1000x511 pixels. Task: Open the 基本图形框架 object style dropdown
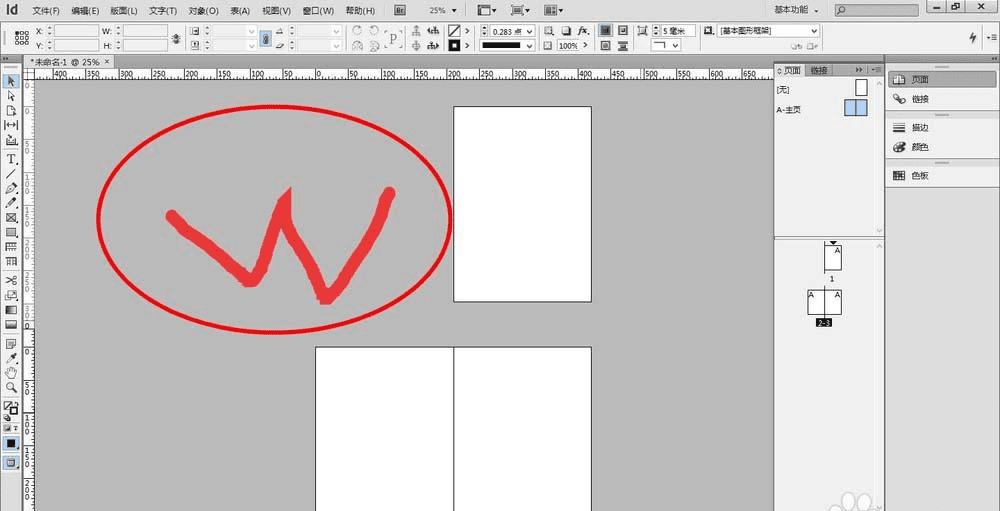pyautogui.click(x=768, y=31)
